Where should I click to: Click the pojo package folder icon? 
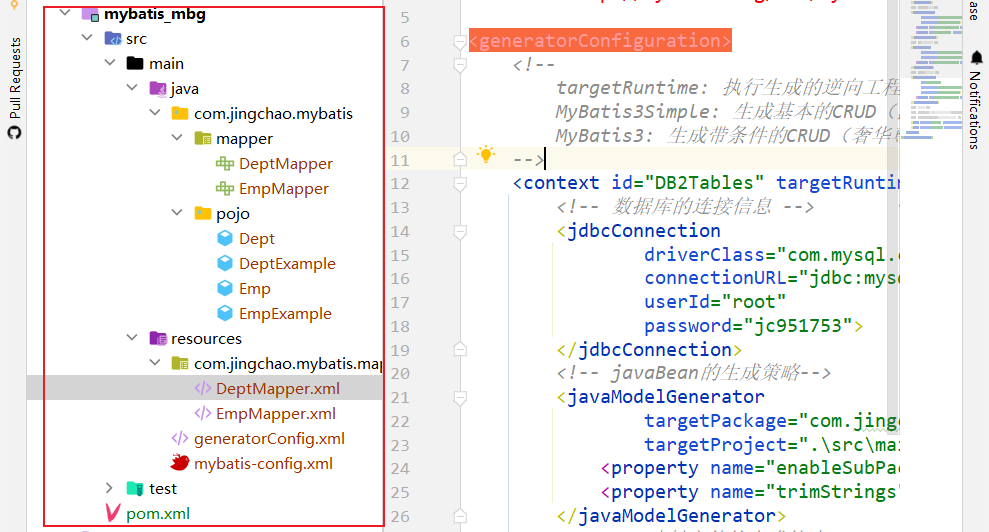(x=202, y=213)
